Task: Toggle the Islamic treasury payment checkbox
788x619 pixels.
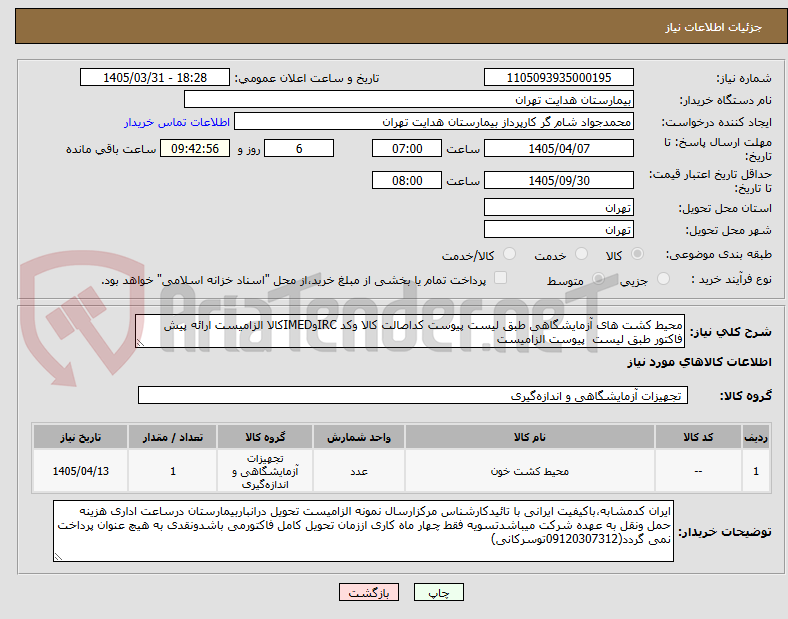Action: point(501,278)
